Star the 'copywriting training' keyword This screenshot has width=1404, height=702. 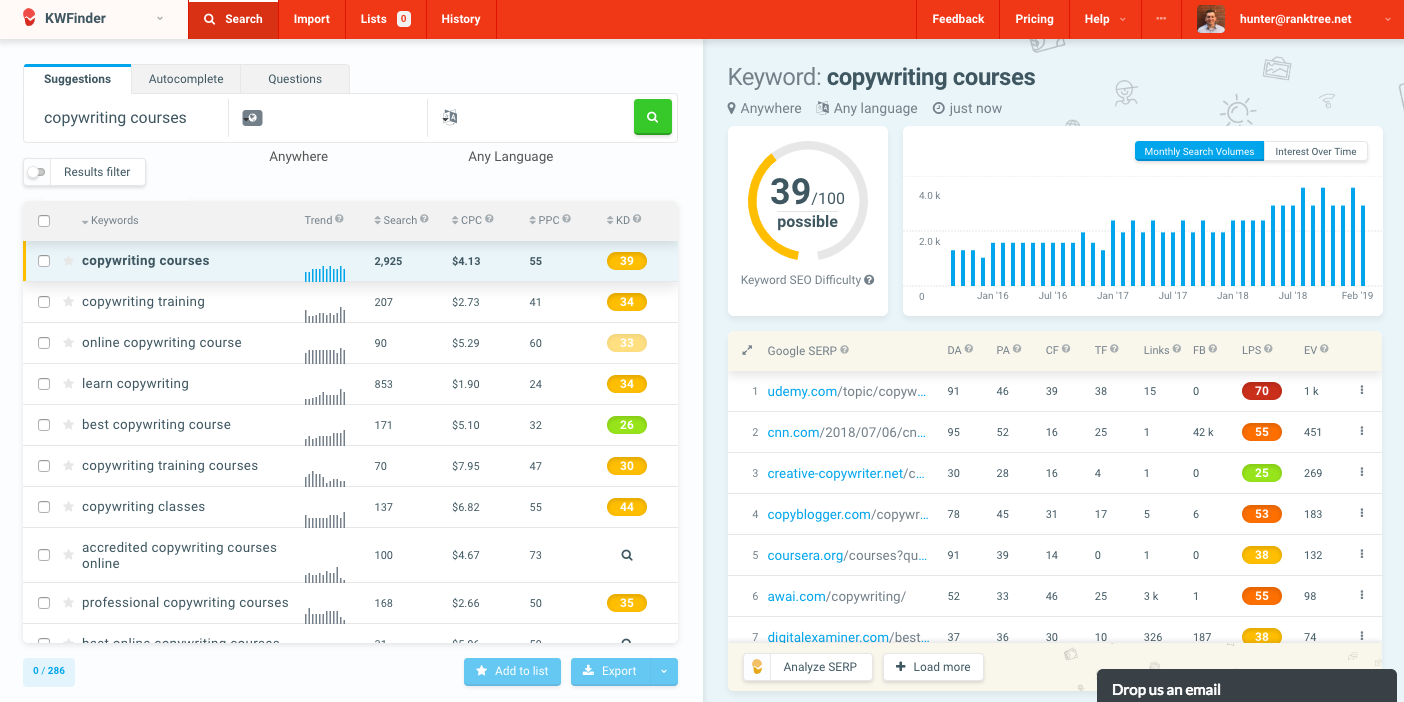(69, 302)
